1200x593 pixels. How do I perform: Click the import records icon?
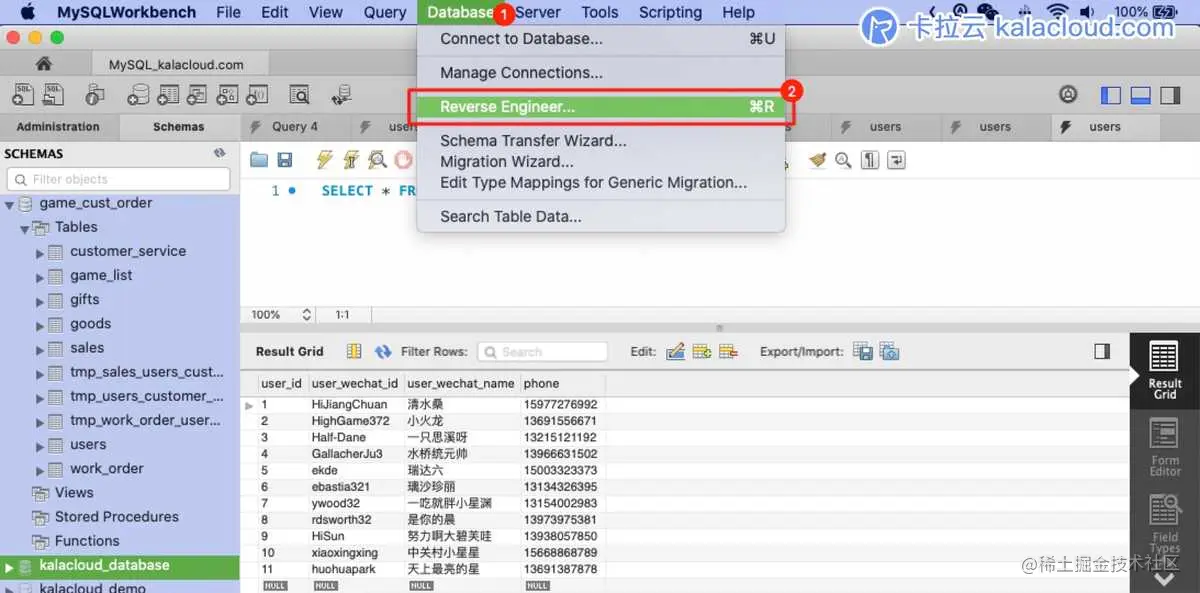click(x=889, y=352)
